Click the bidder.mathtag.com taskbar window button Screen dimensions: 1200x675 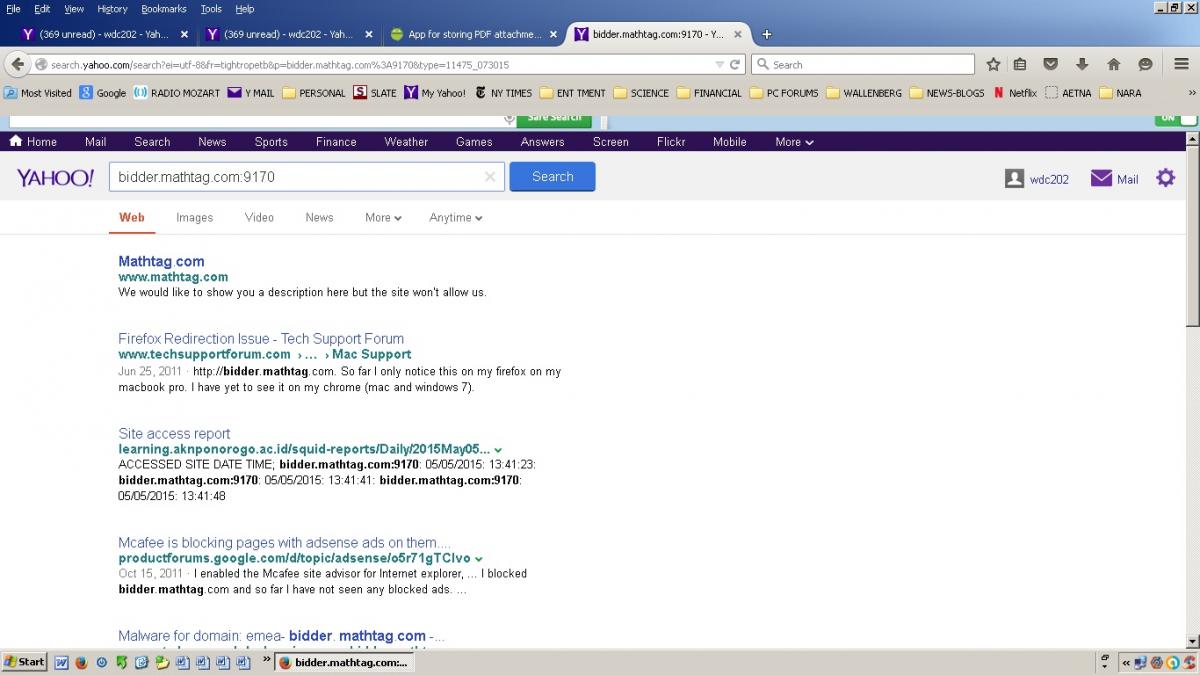[342, 662]
